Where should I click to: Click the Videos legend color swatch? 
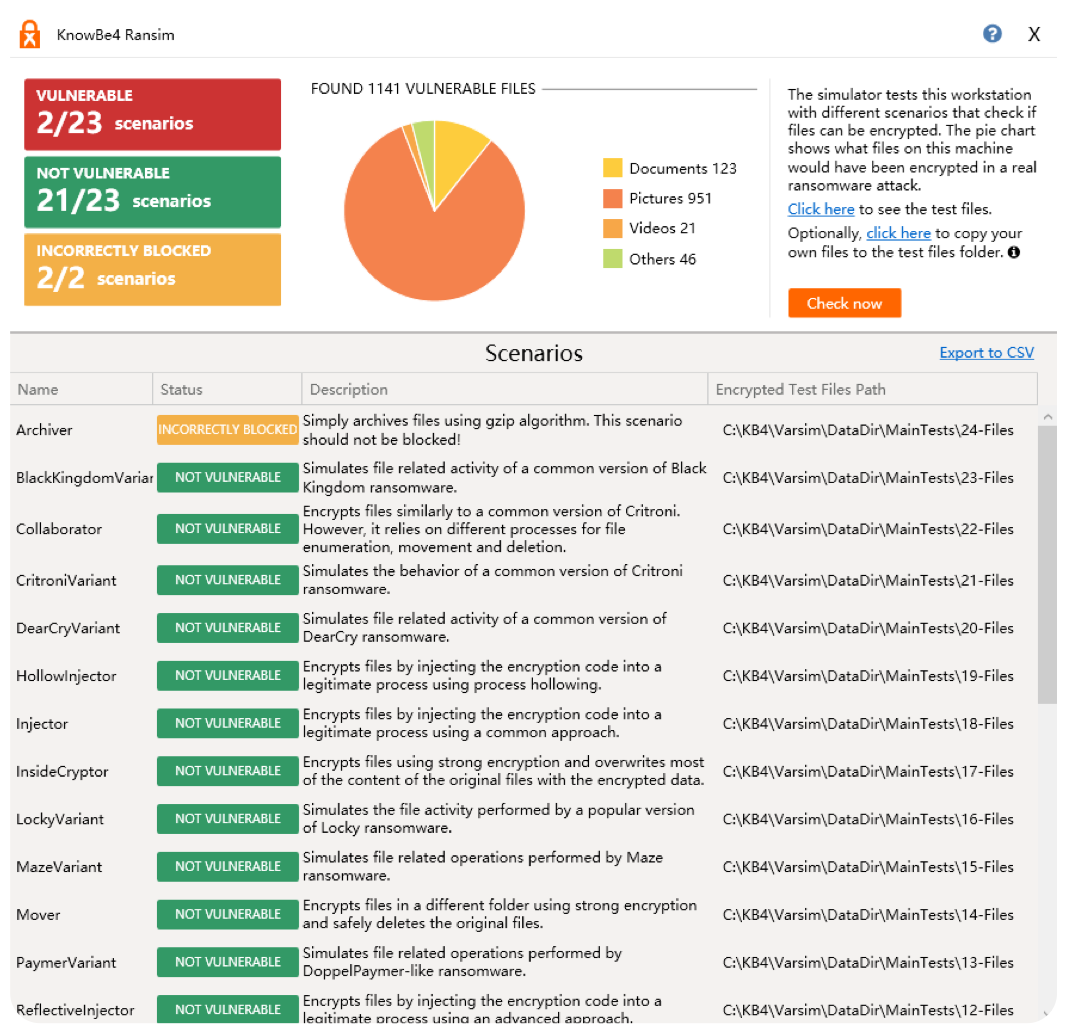(612, 228)
